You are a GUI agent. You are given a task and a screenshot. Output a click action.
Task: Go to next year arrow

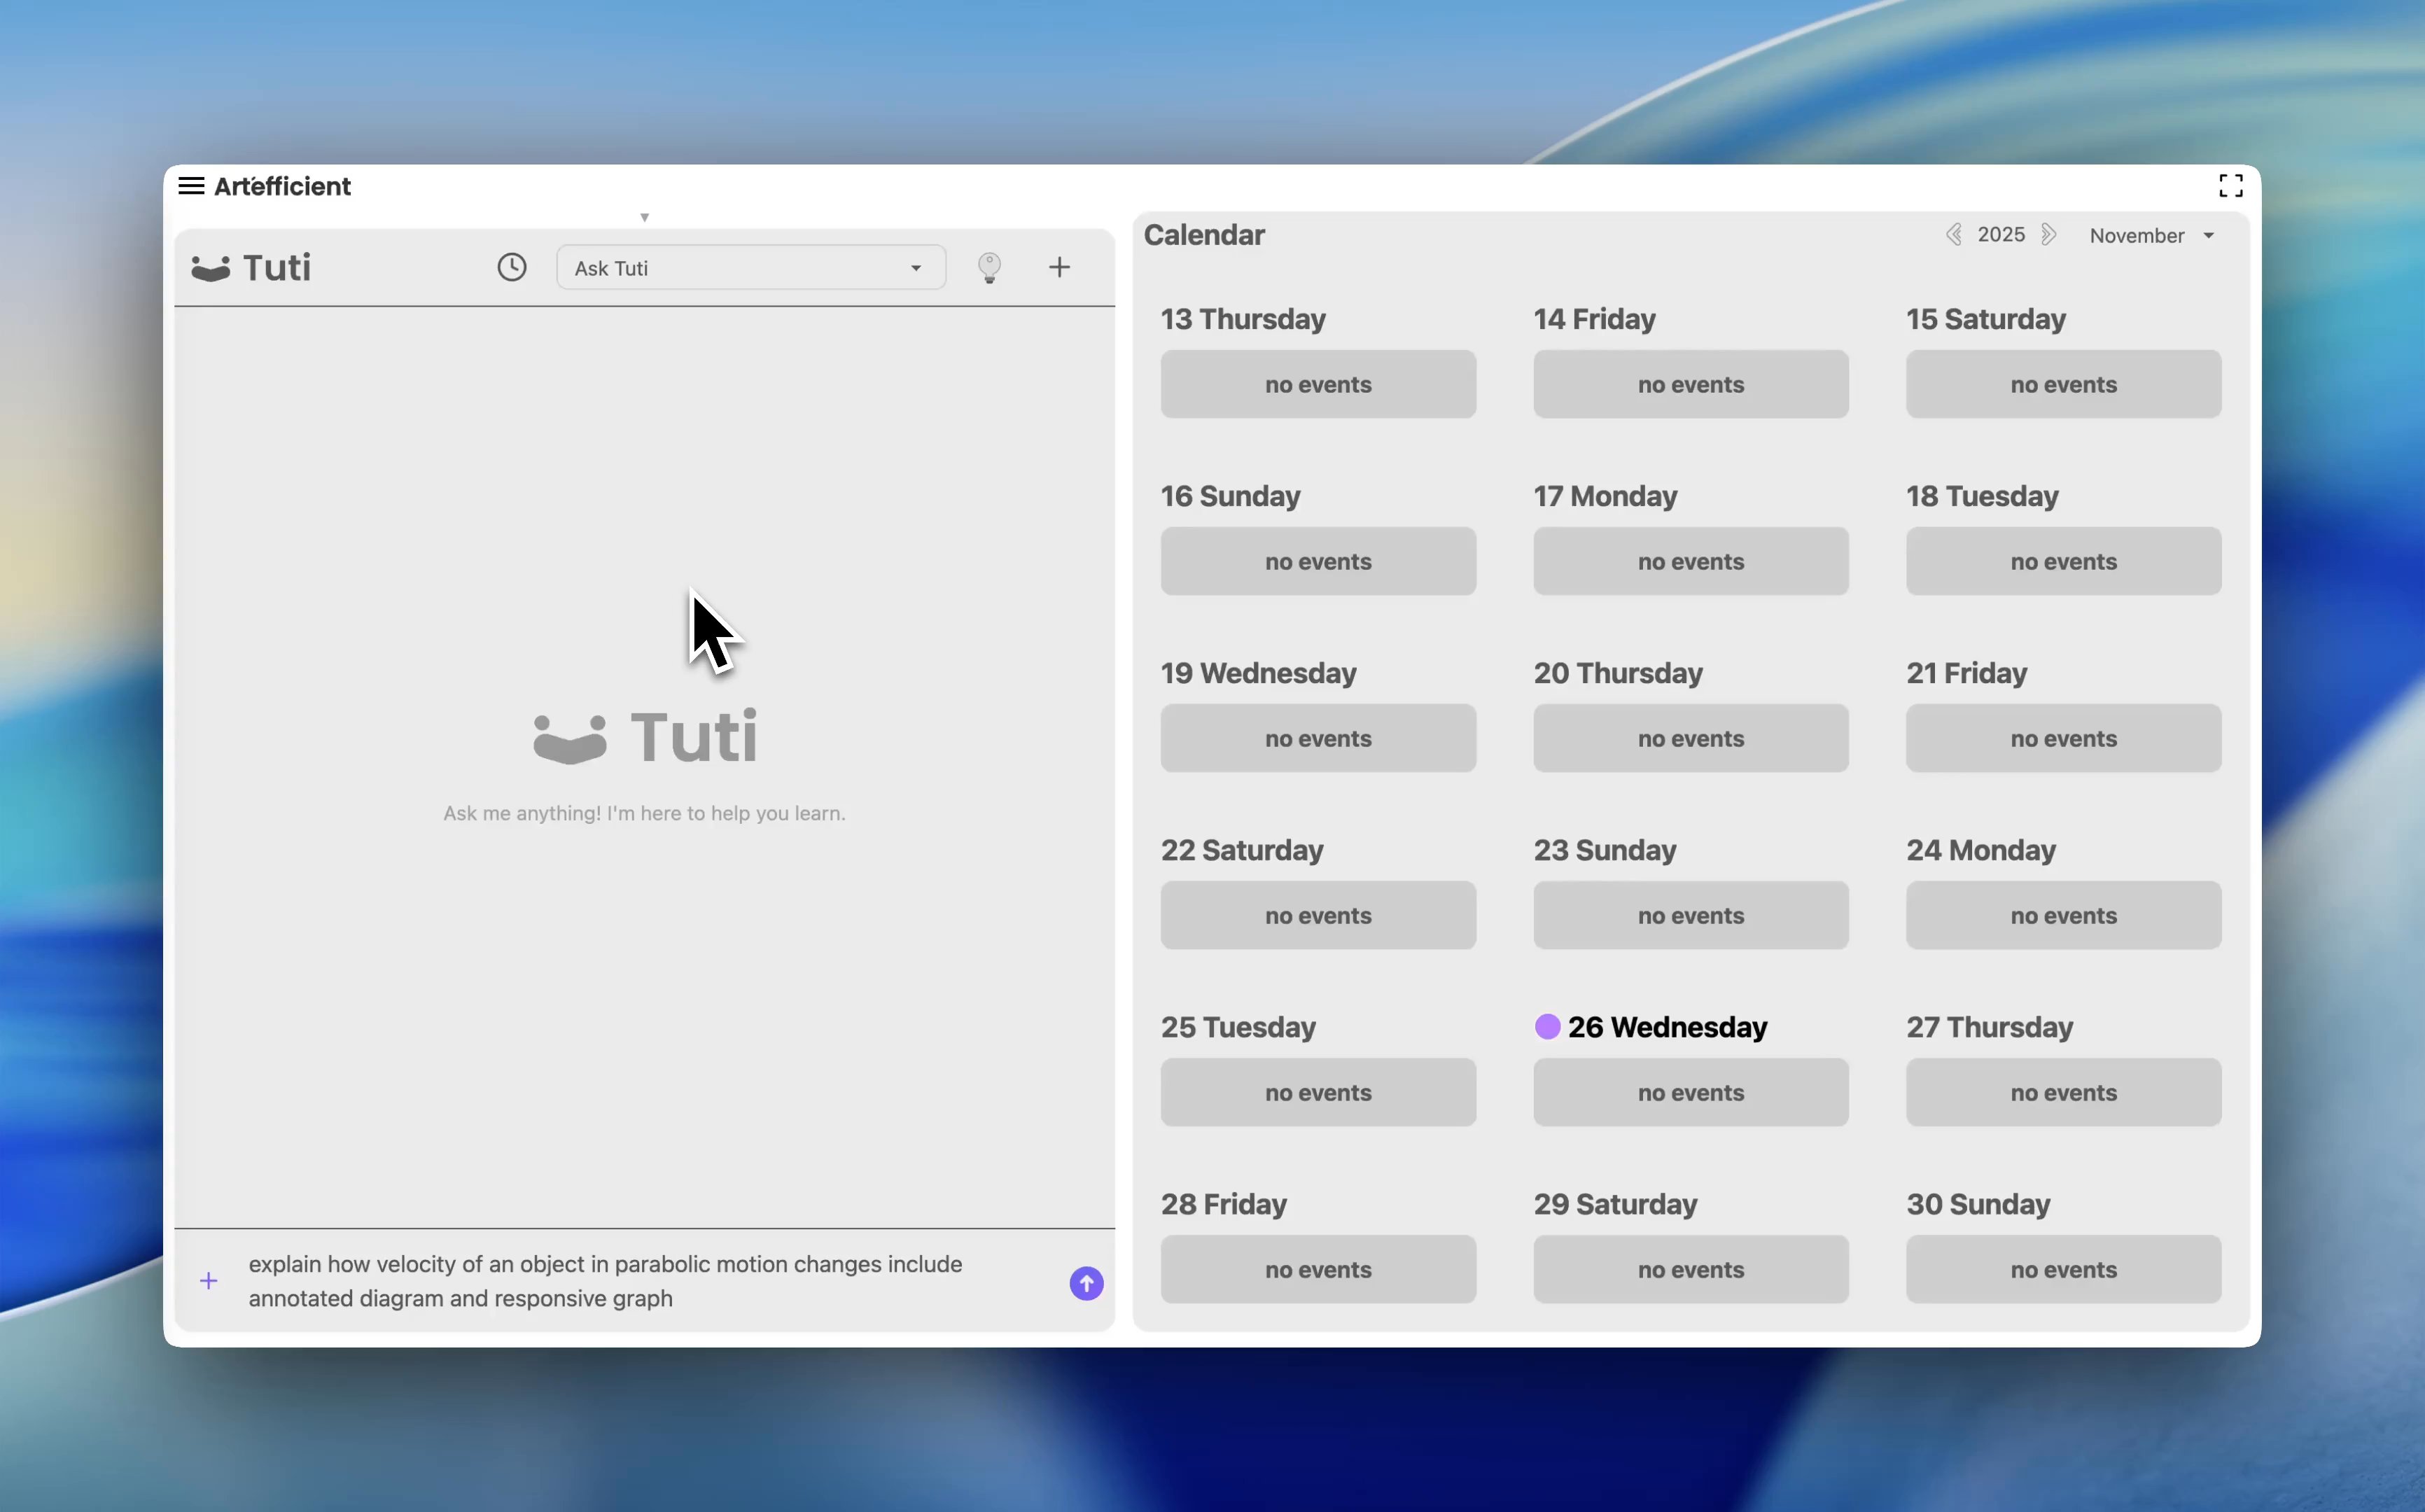tap(2049, 235)
